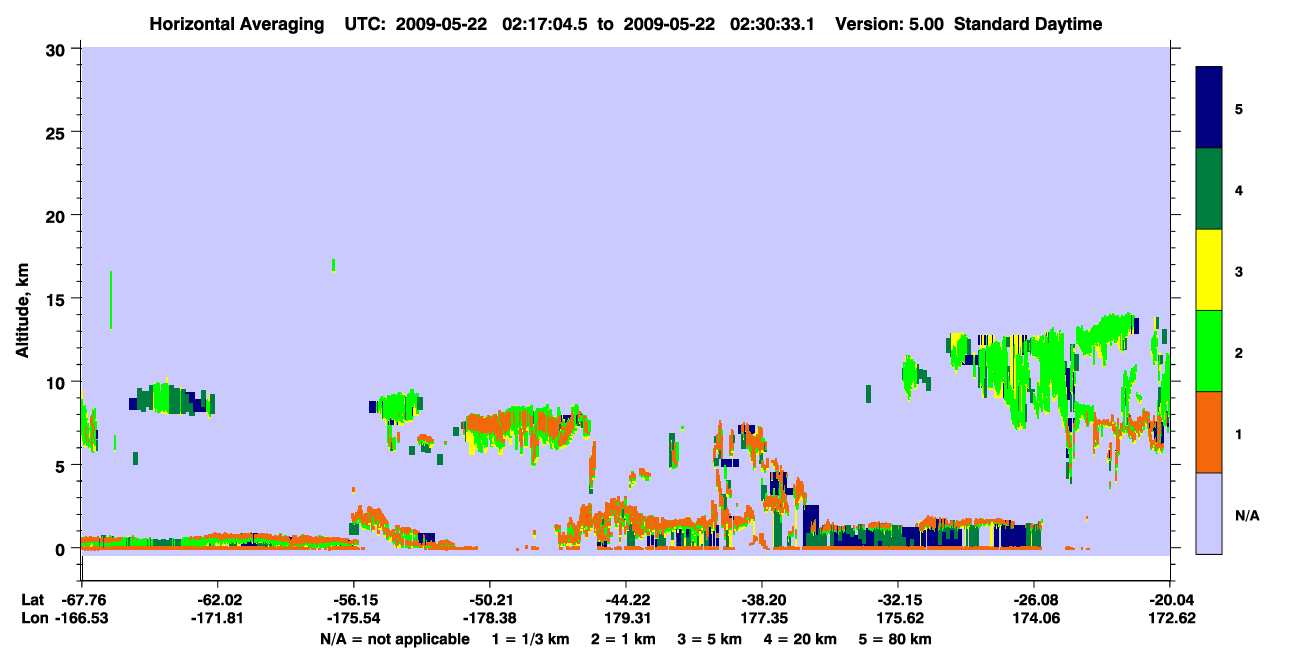Image resolution: width=1300 pixels, height=667 pixels.
Task: Click the orange colorbar segment labeled 1
Action: click(1209, 432)
